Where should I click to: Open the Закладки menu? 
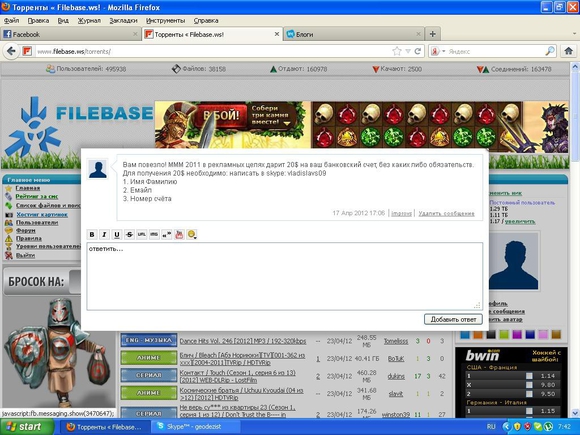point(124,21)
